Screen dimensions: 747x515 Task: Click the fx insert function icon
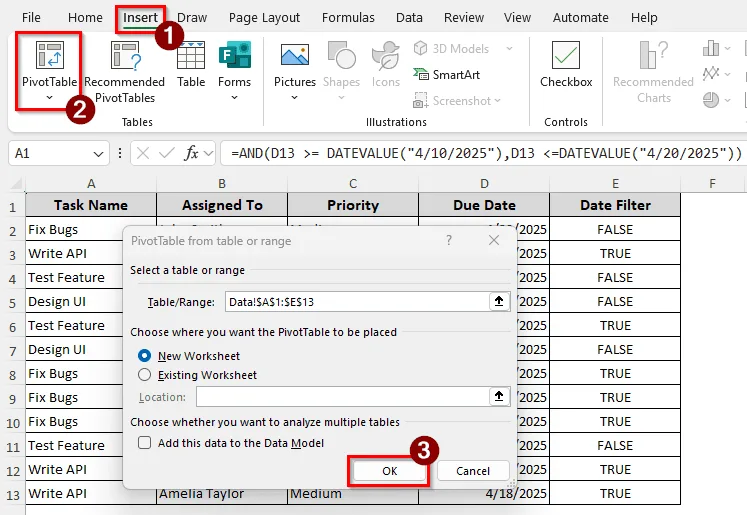coord(191,153)
